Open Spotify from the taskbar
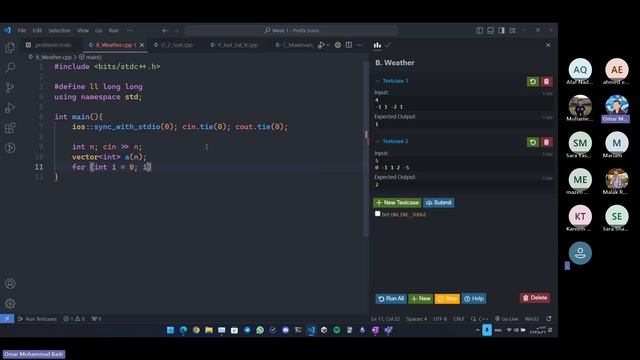This screenshot has height=360, width=640. [x=337, y=330]
